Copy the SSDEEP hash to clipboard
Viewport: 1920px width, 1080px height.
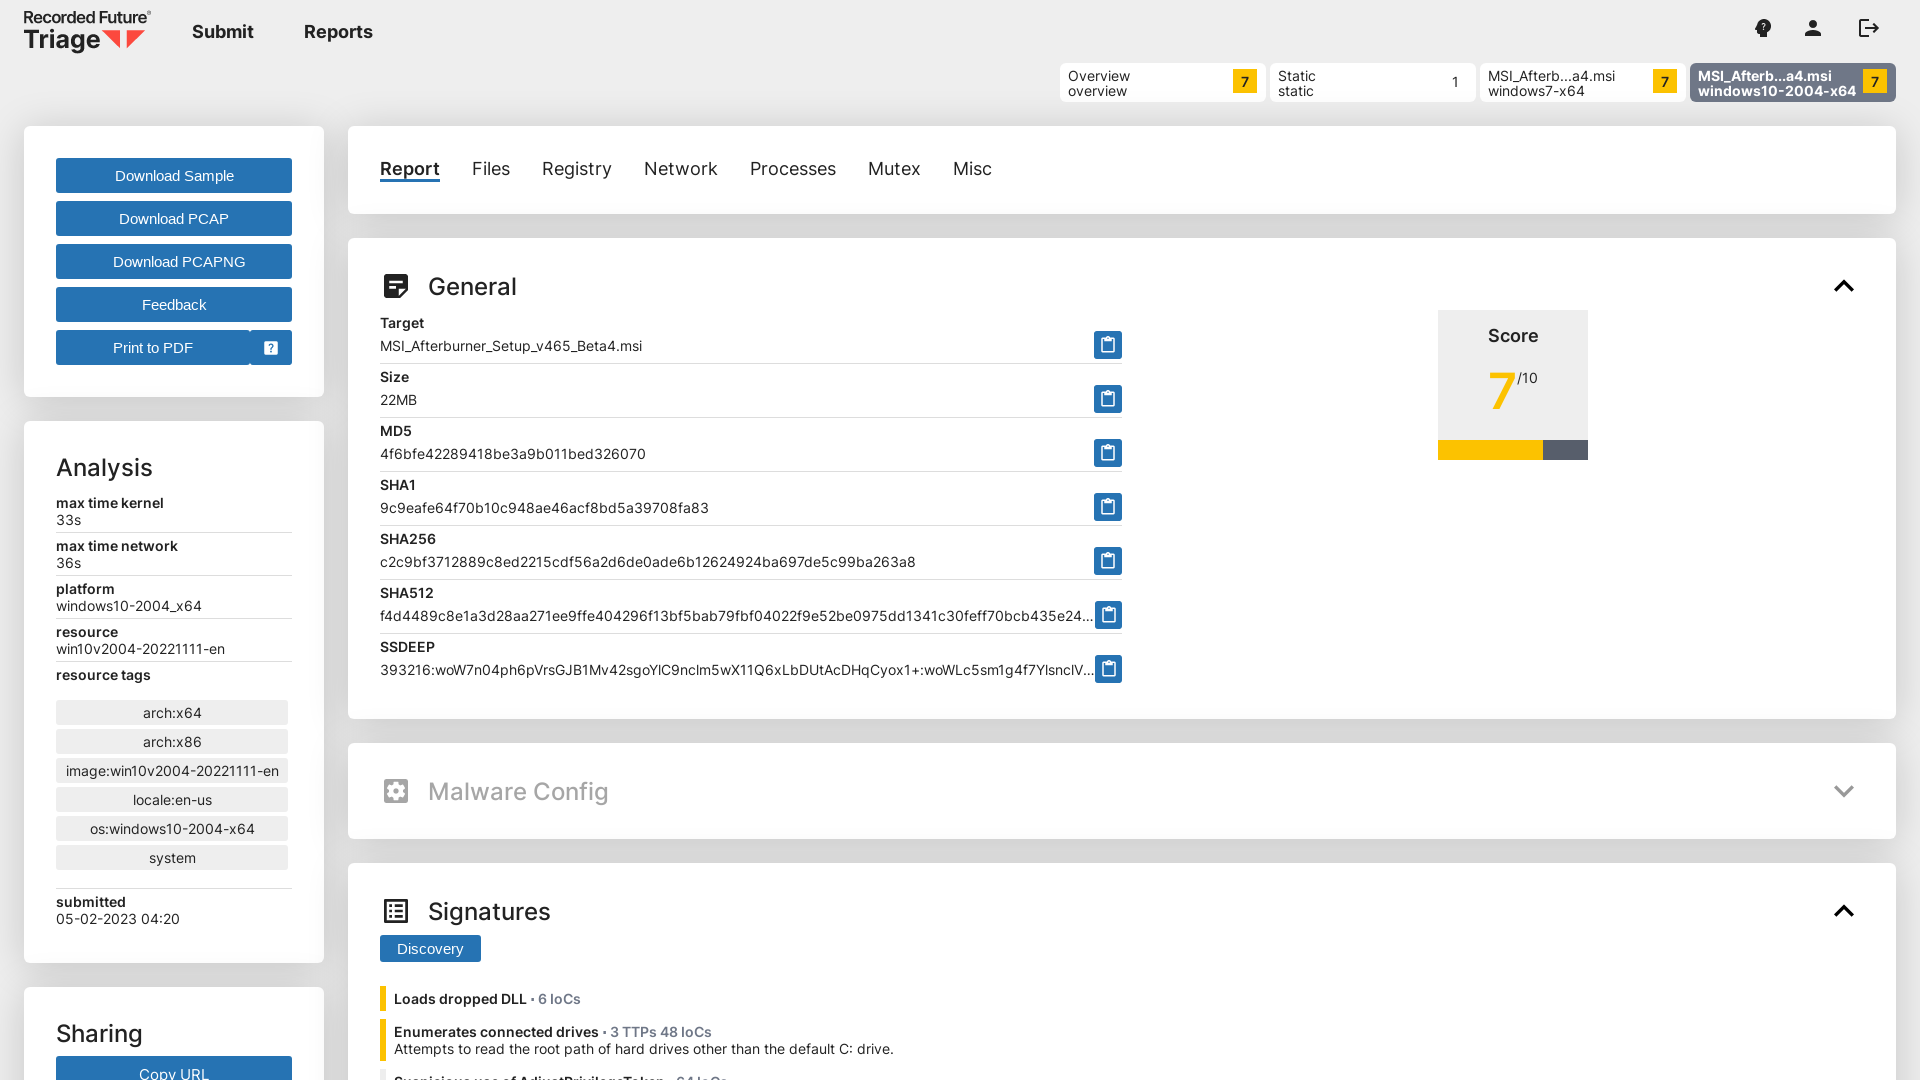click(1108, 669)
